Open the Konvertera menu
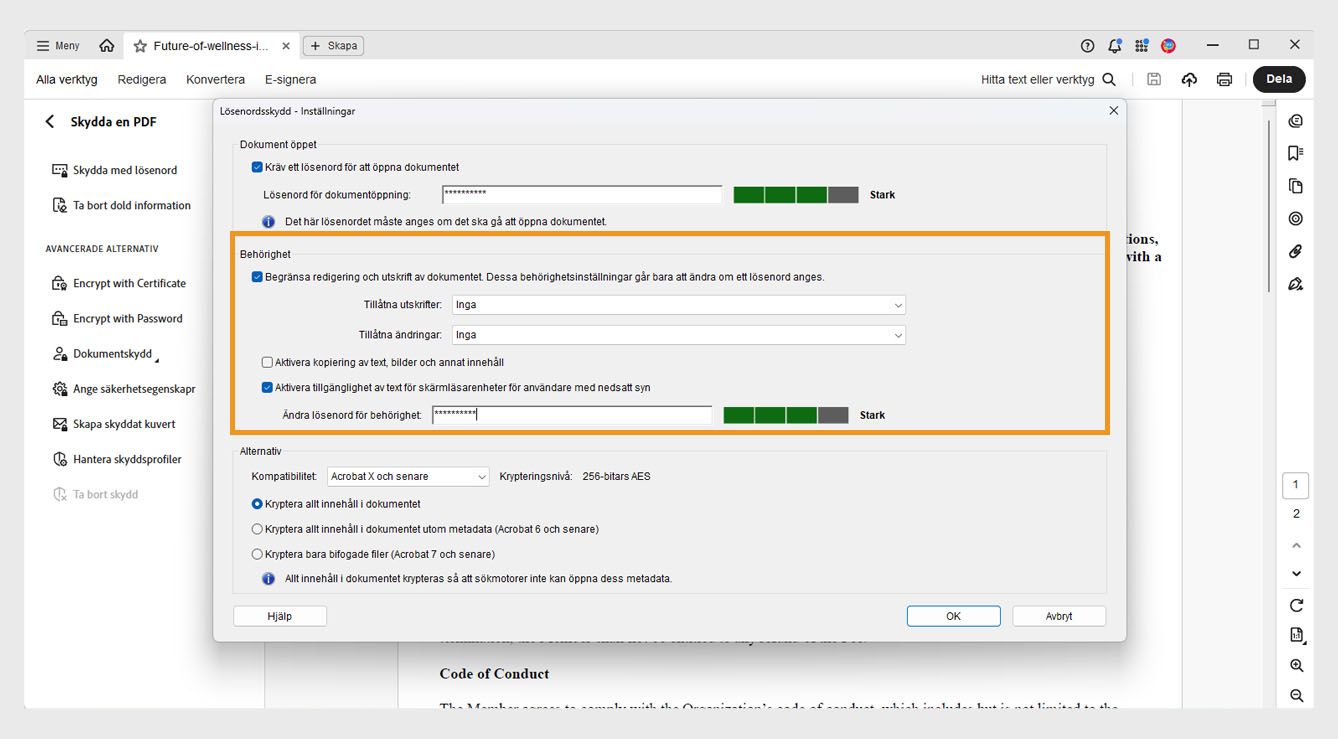The width and height of the screenshot is (1338, 739). pos(215,79)
